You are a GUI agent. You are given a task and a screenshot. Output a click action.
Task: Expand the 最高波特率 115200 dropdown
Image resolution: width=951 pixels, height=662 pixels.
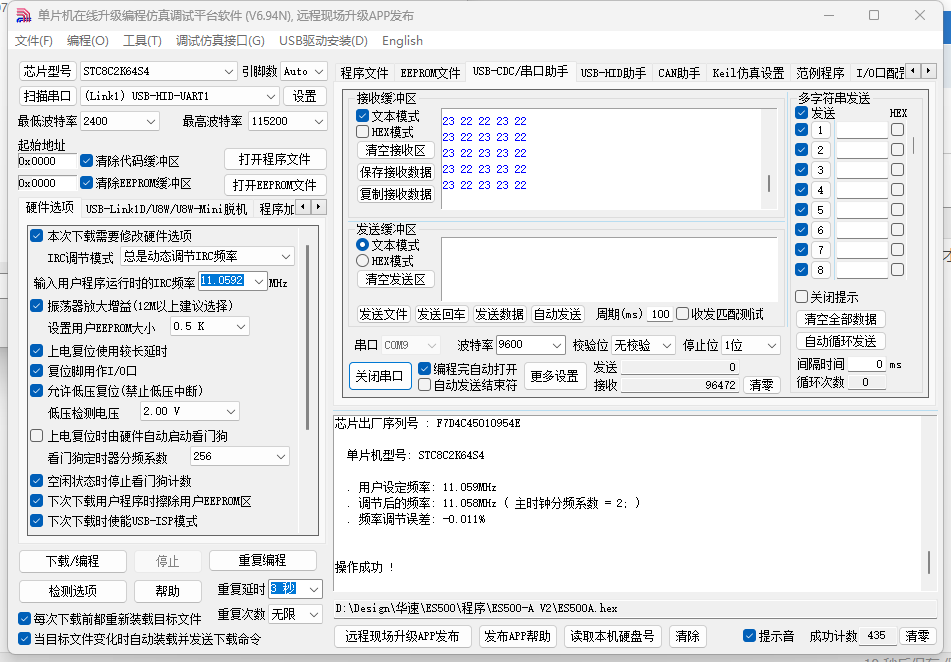point(319,121)
